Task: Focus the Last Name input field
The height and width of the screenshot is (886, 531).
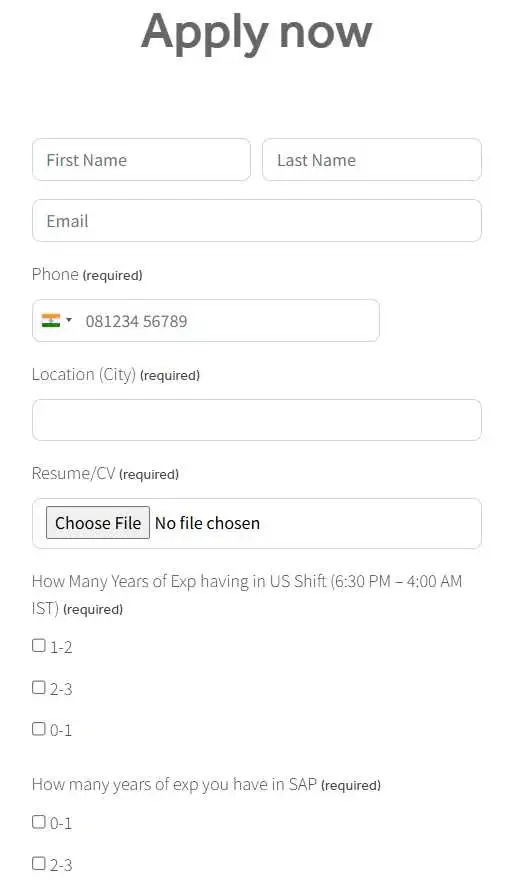Action: pyautogui.click(x=372, y=160)
